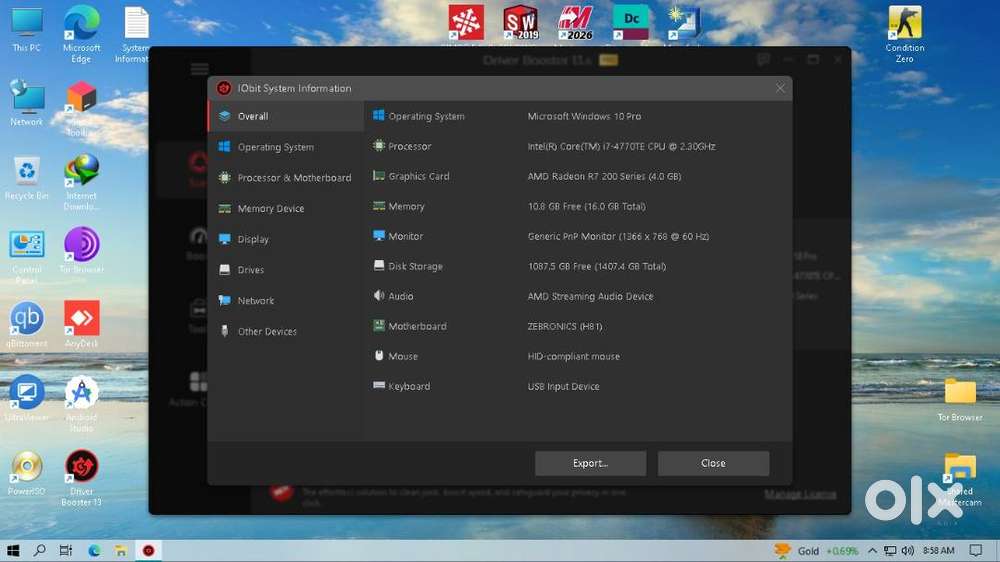1000x562 pixels.
Task: Open File Explorer from taskbar
Action: click(121, 551)
